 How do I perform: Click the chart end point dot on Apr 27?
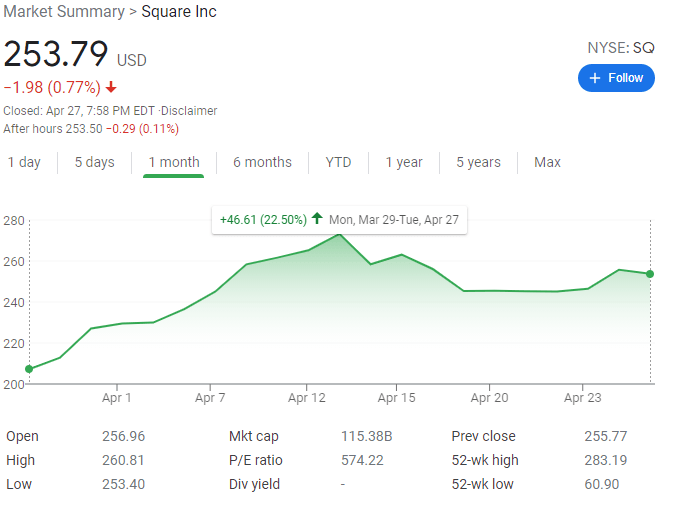click(650, 274)
